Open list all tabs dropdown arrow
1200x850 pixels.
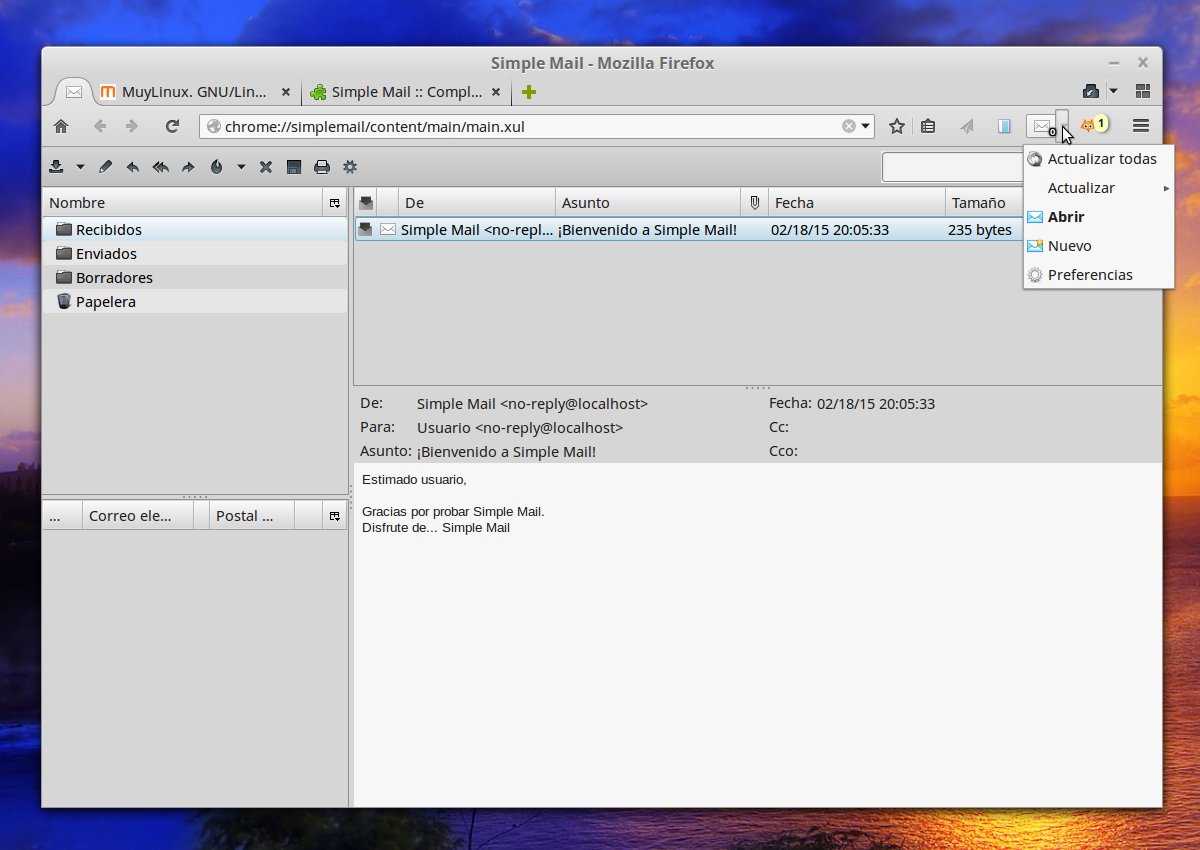1113,91
